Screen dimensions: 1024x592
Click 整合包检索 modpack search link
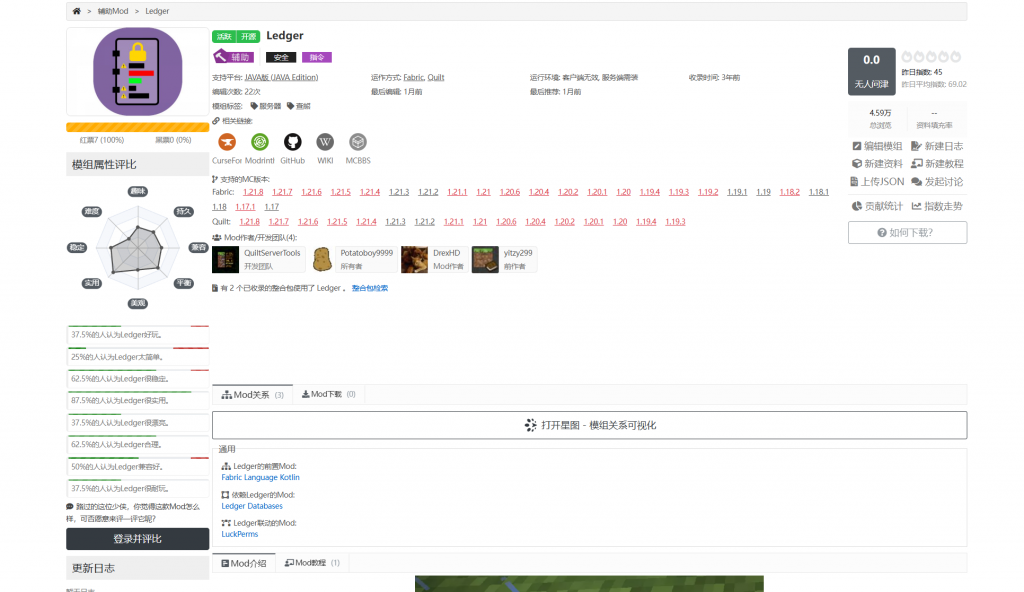point(370,288)
